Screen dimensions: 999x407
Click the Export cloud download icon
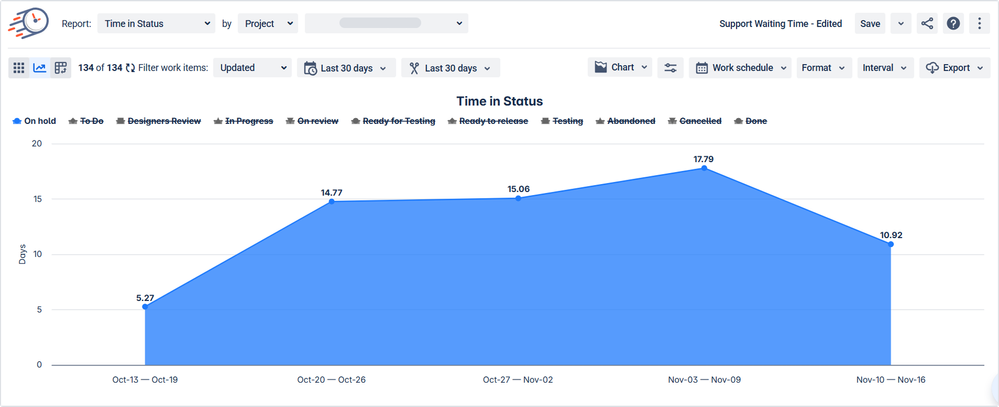[x=933, y=68]
